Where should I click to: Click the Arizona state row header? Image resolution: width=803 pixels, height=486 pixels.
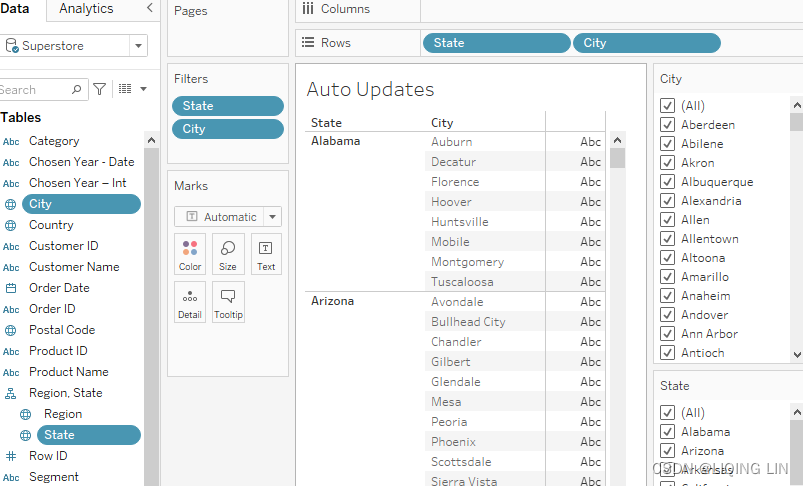click(332, 301)
